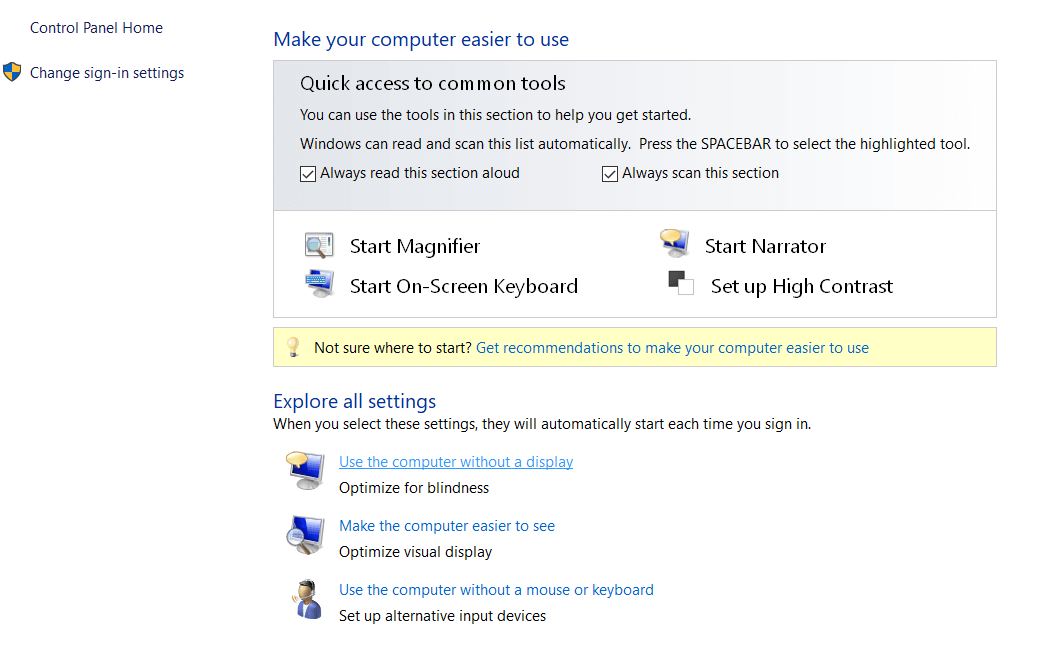
Task: Select Start Narrator text
Action: [x=765, y=246]
